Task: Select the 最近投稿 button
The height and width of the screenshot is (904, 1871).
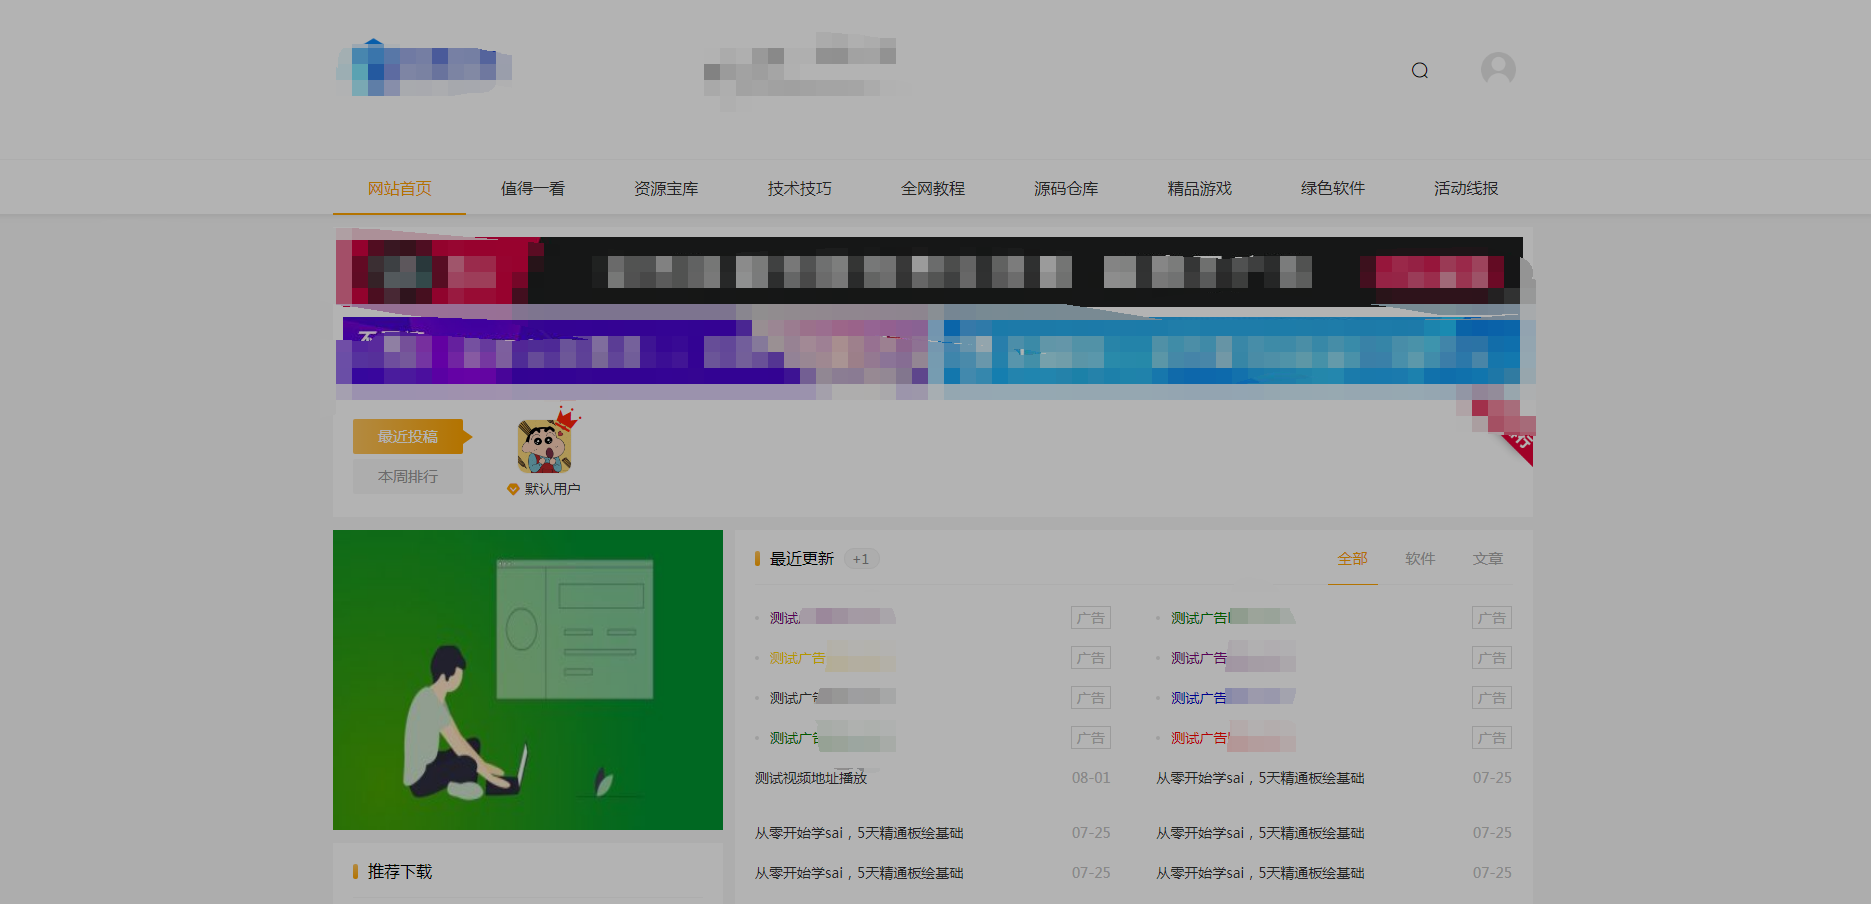Action: click(x=408, y=436)
